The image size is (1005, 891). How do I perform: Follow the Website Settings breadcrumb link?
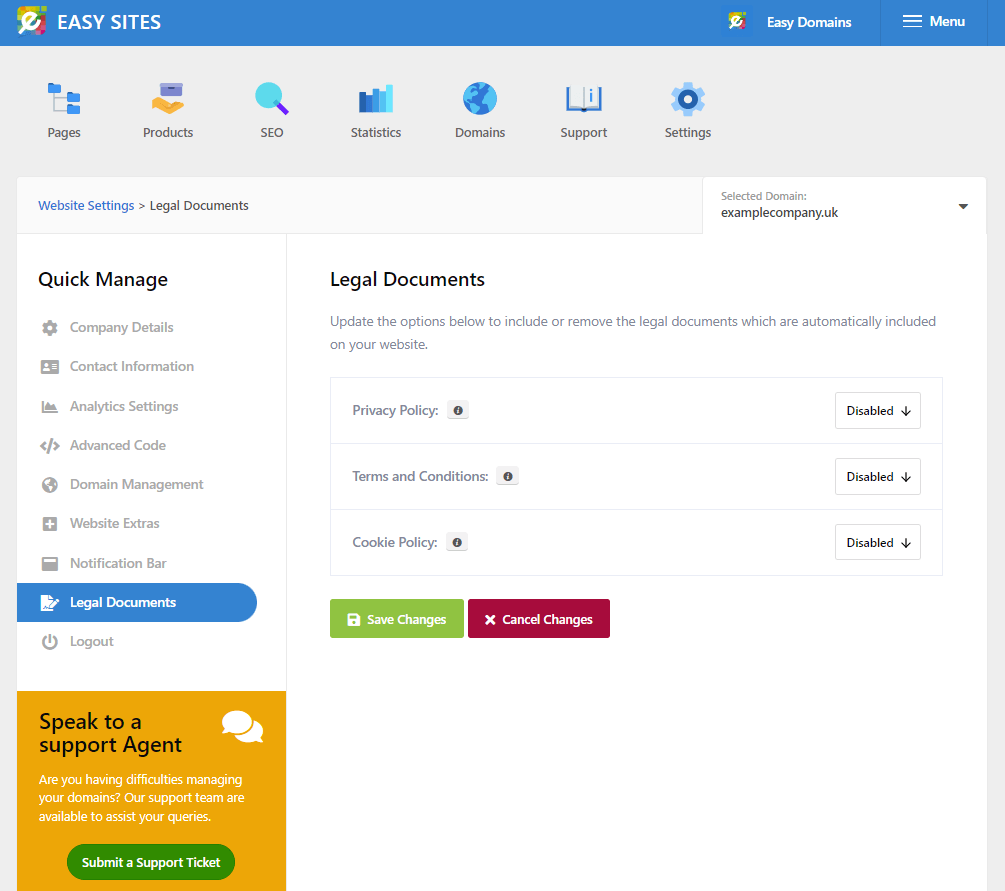coord(86,206)
